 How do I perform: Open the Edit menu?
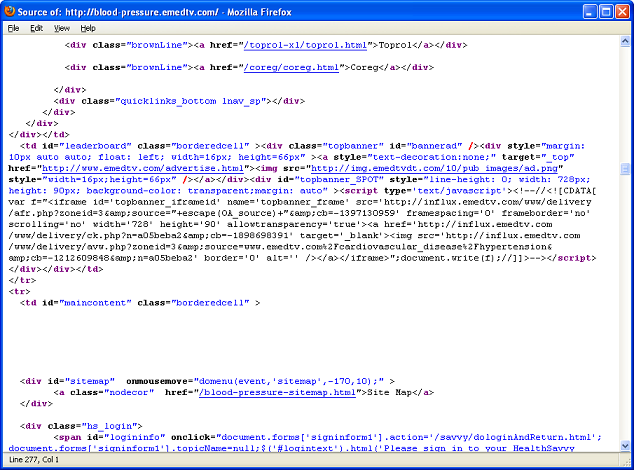pos(36,28)
